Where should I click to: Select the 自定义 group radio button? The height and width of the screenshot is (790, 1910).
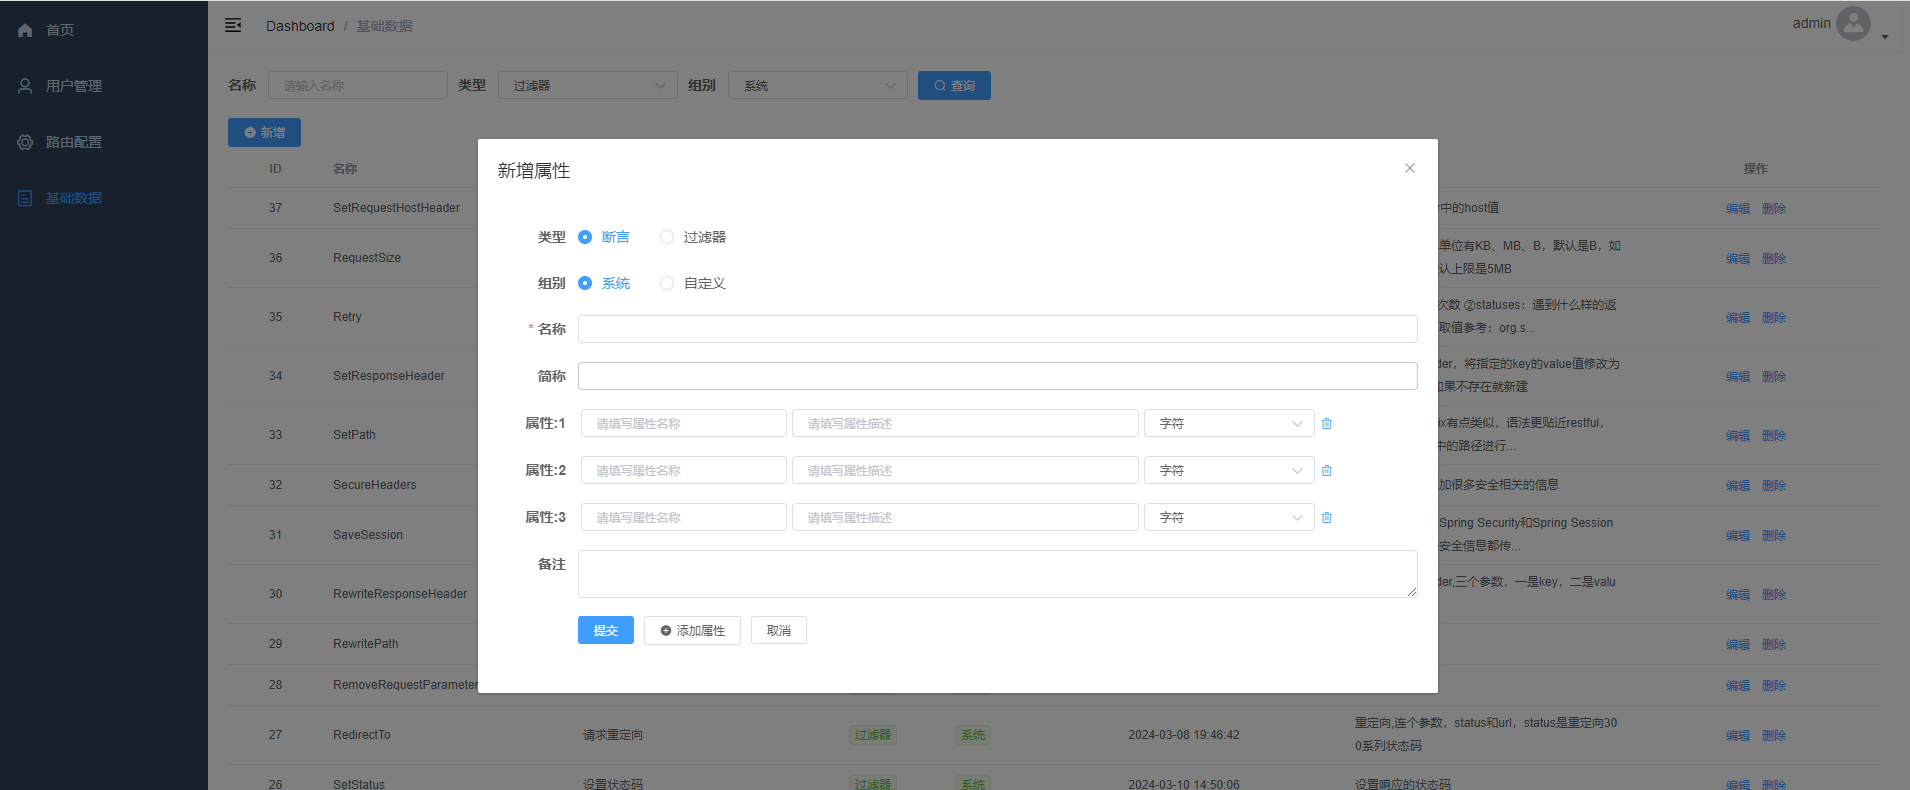[x=667, y=283]
